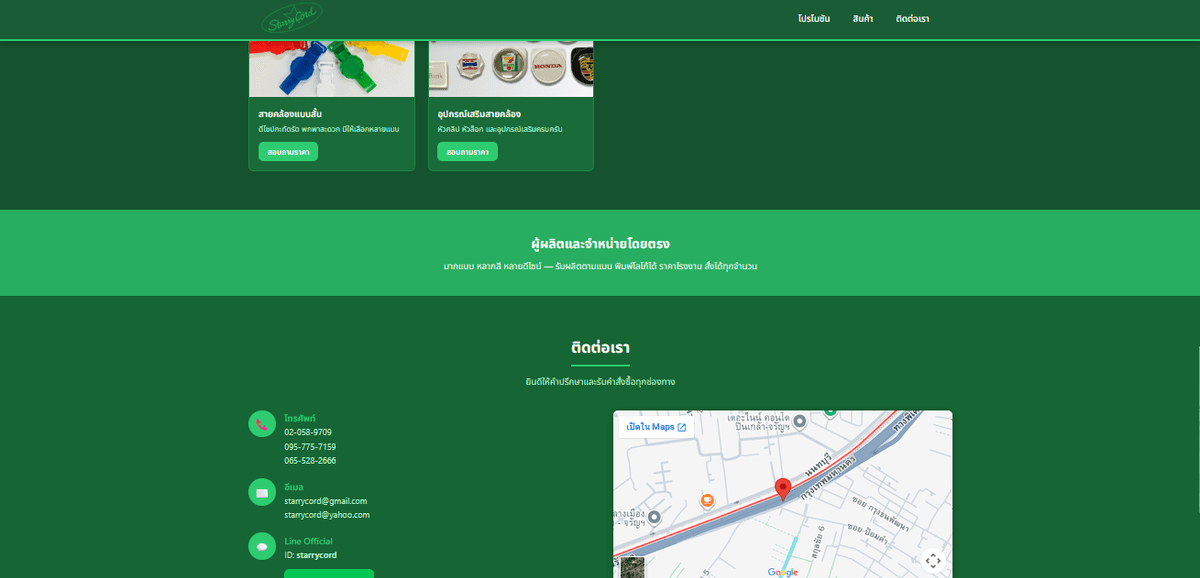Toggle fullscreen view of the map
Image resolution: width=1200 pixels, height=578 pixels.
point(932,561)
